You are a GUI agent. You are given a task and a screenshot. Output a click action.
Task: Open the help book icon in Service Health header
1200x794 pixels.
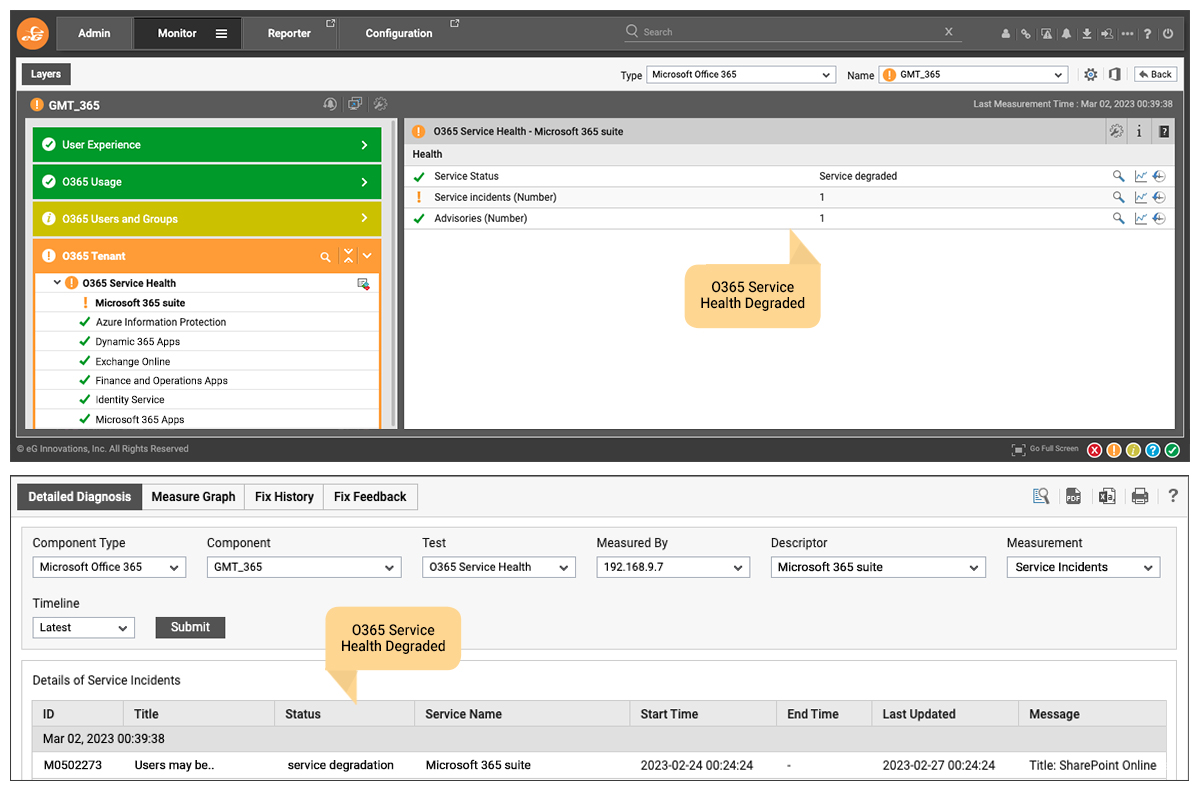click(1164, 131)
